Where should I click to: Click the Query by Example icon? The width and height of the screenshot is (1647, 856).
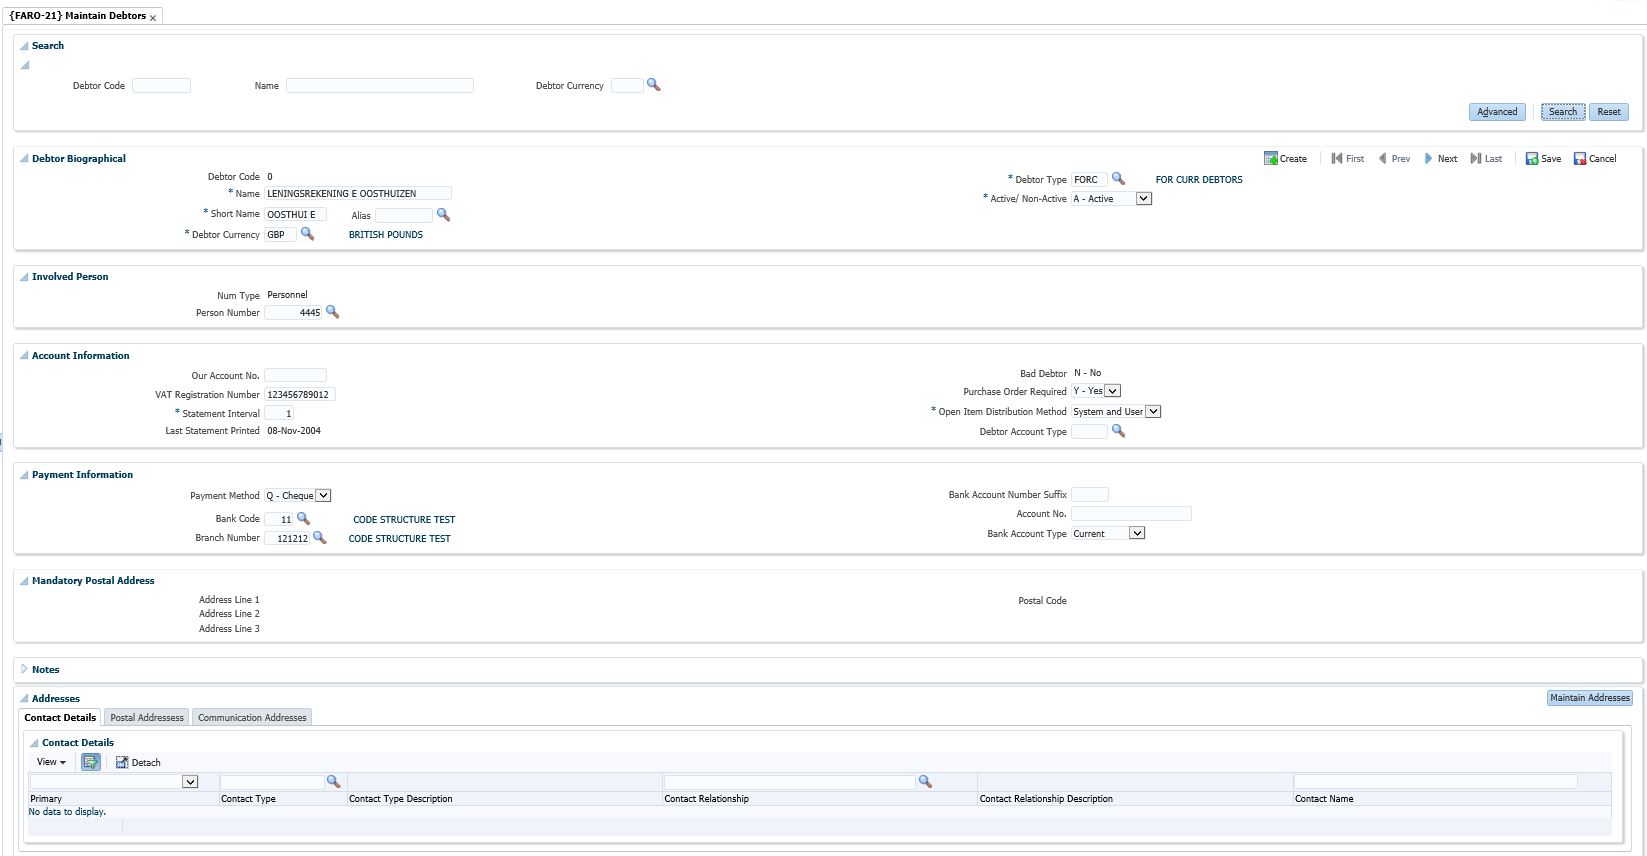point(91,762)
